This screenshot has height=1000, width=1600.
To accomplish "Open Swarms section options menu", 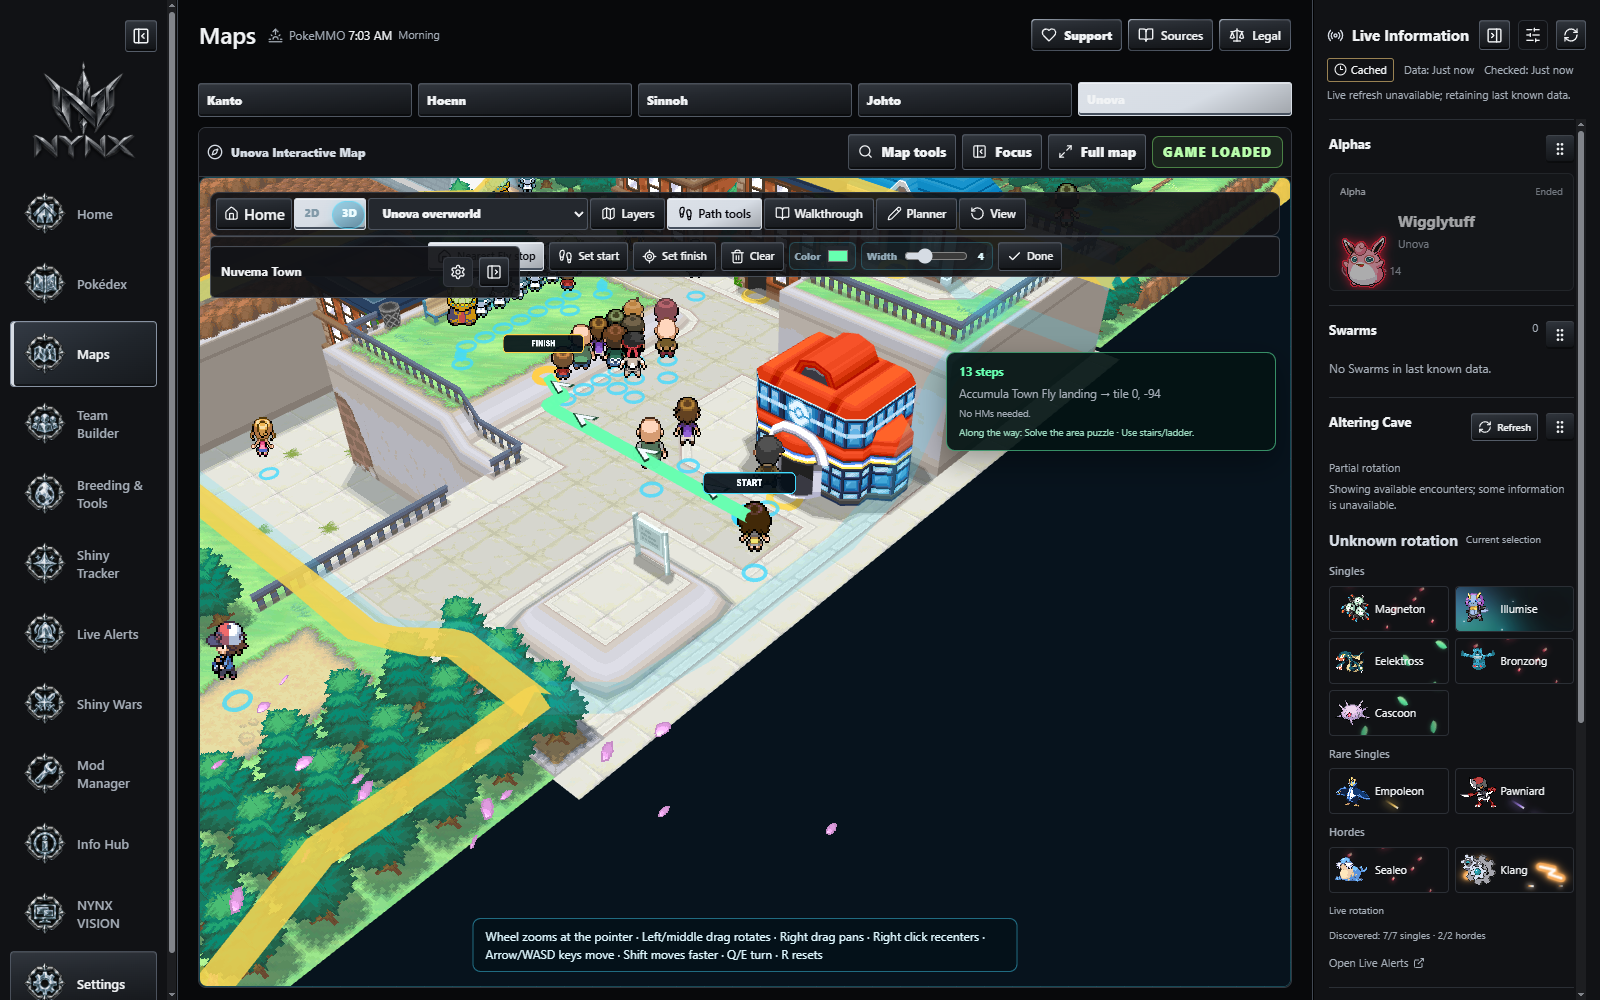I will click(1560, 335).
